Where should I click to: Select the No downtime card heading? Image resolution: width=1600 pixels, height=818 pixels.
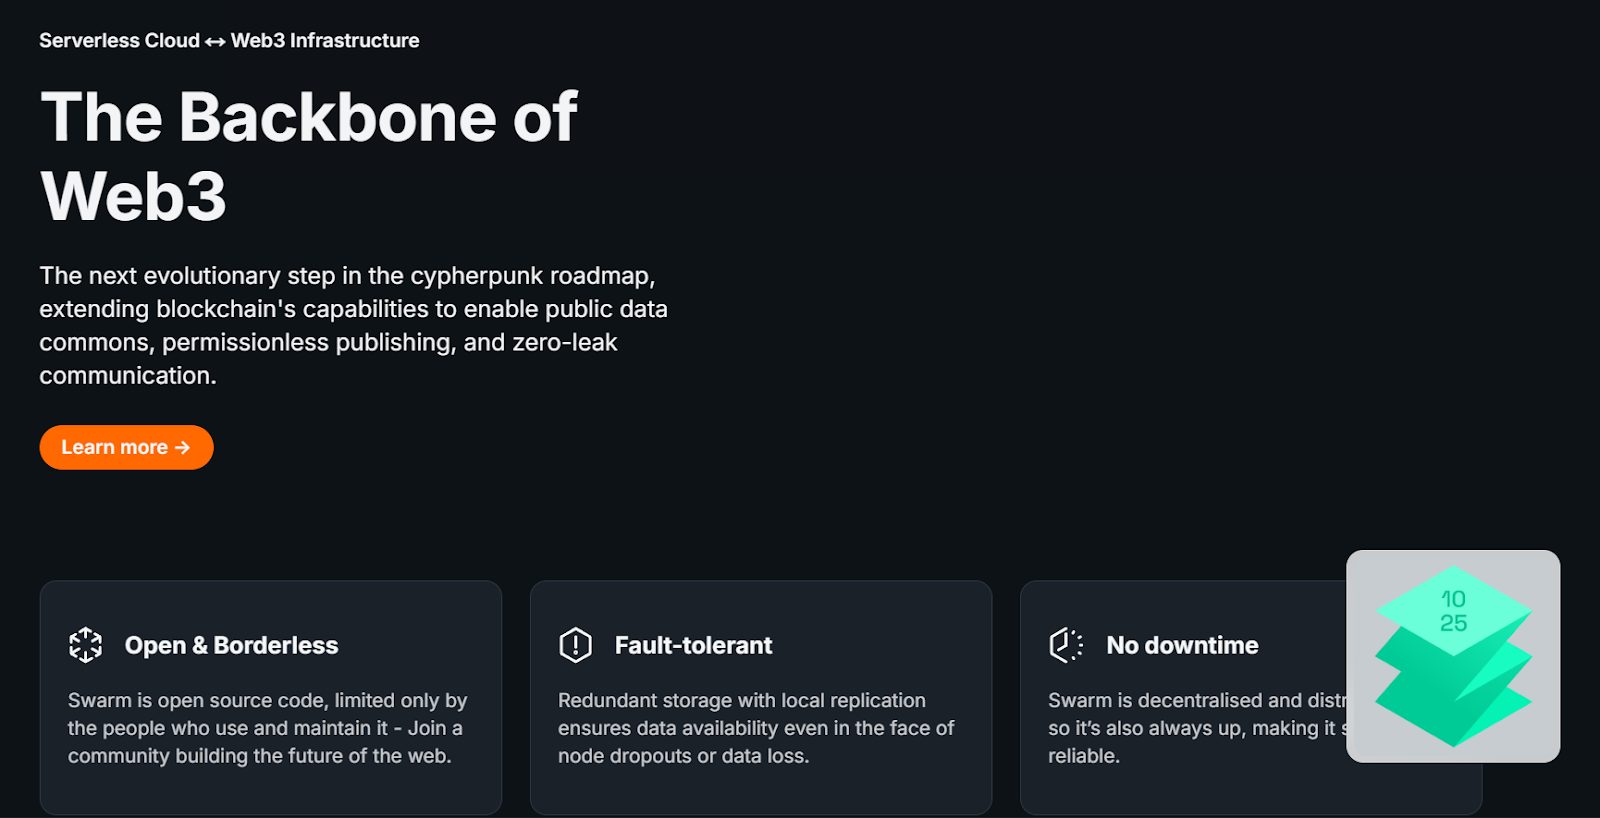point(1182,645)
